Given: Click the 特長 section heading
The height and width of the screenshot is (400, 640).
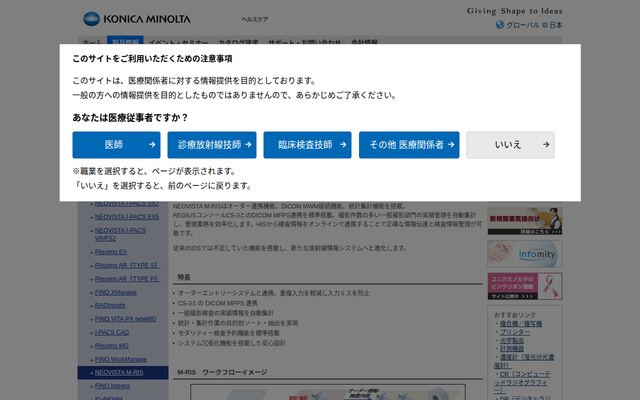Looking at the screenshot, I should (184, 278).
